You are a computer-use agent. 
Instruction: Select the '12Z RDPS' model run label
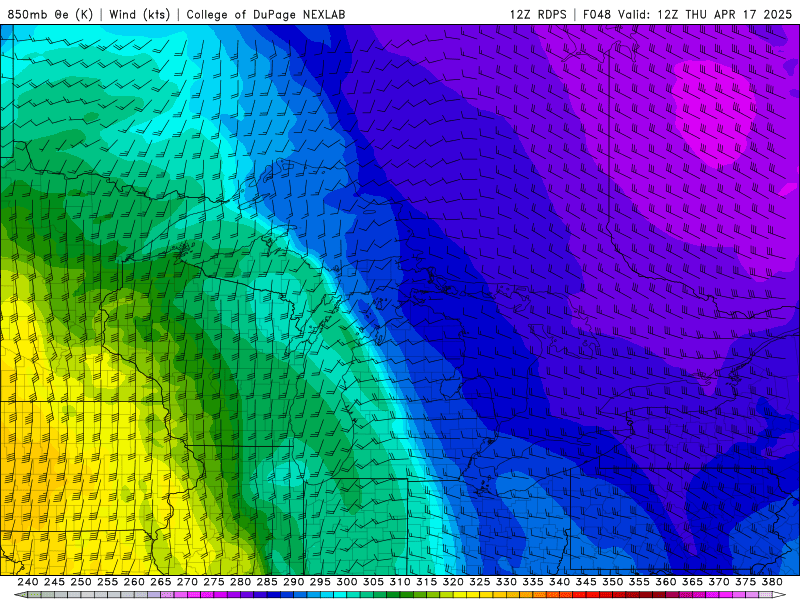(x=538, y=14)
